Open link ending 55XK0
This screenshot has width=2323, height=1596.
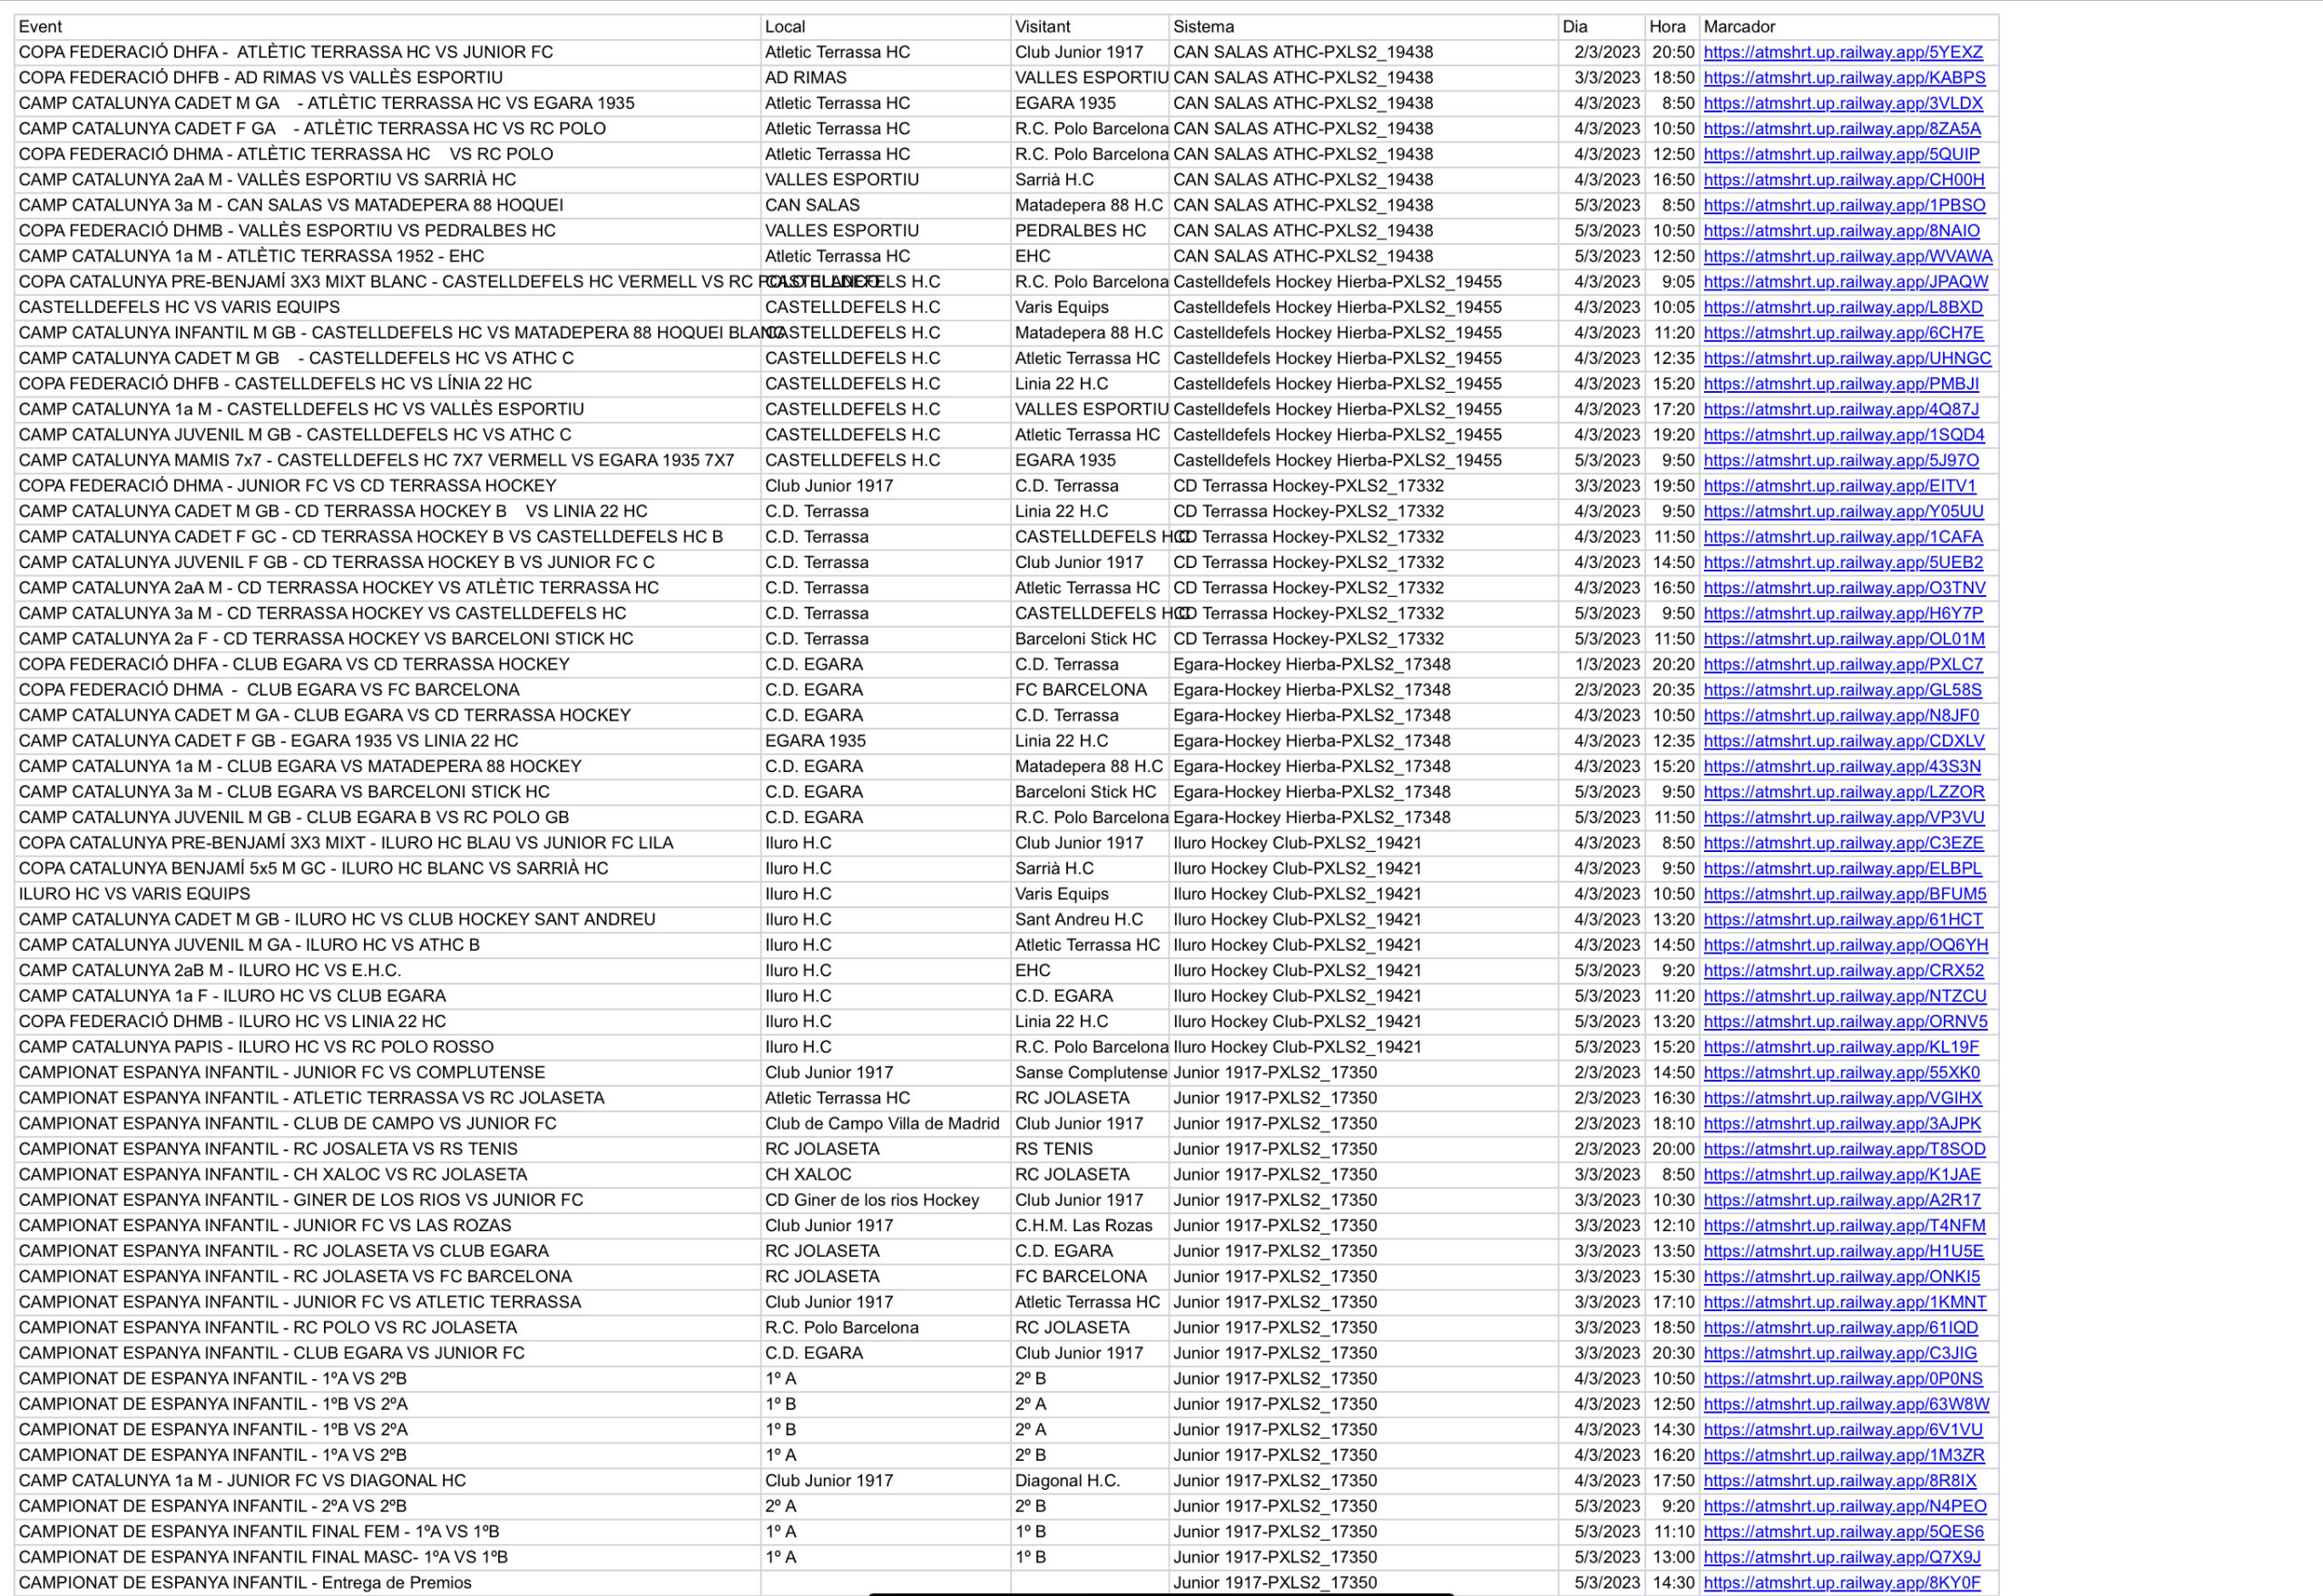[1842, 1073]
